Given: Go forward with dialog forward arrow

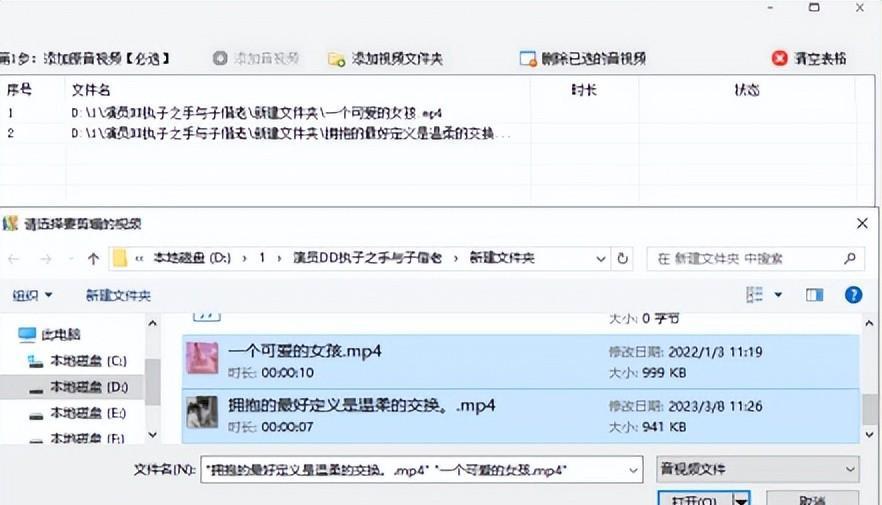Looking at the screenshot, I should pos(46,259).
